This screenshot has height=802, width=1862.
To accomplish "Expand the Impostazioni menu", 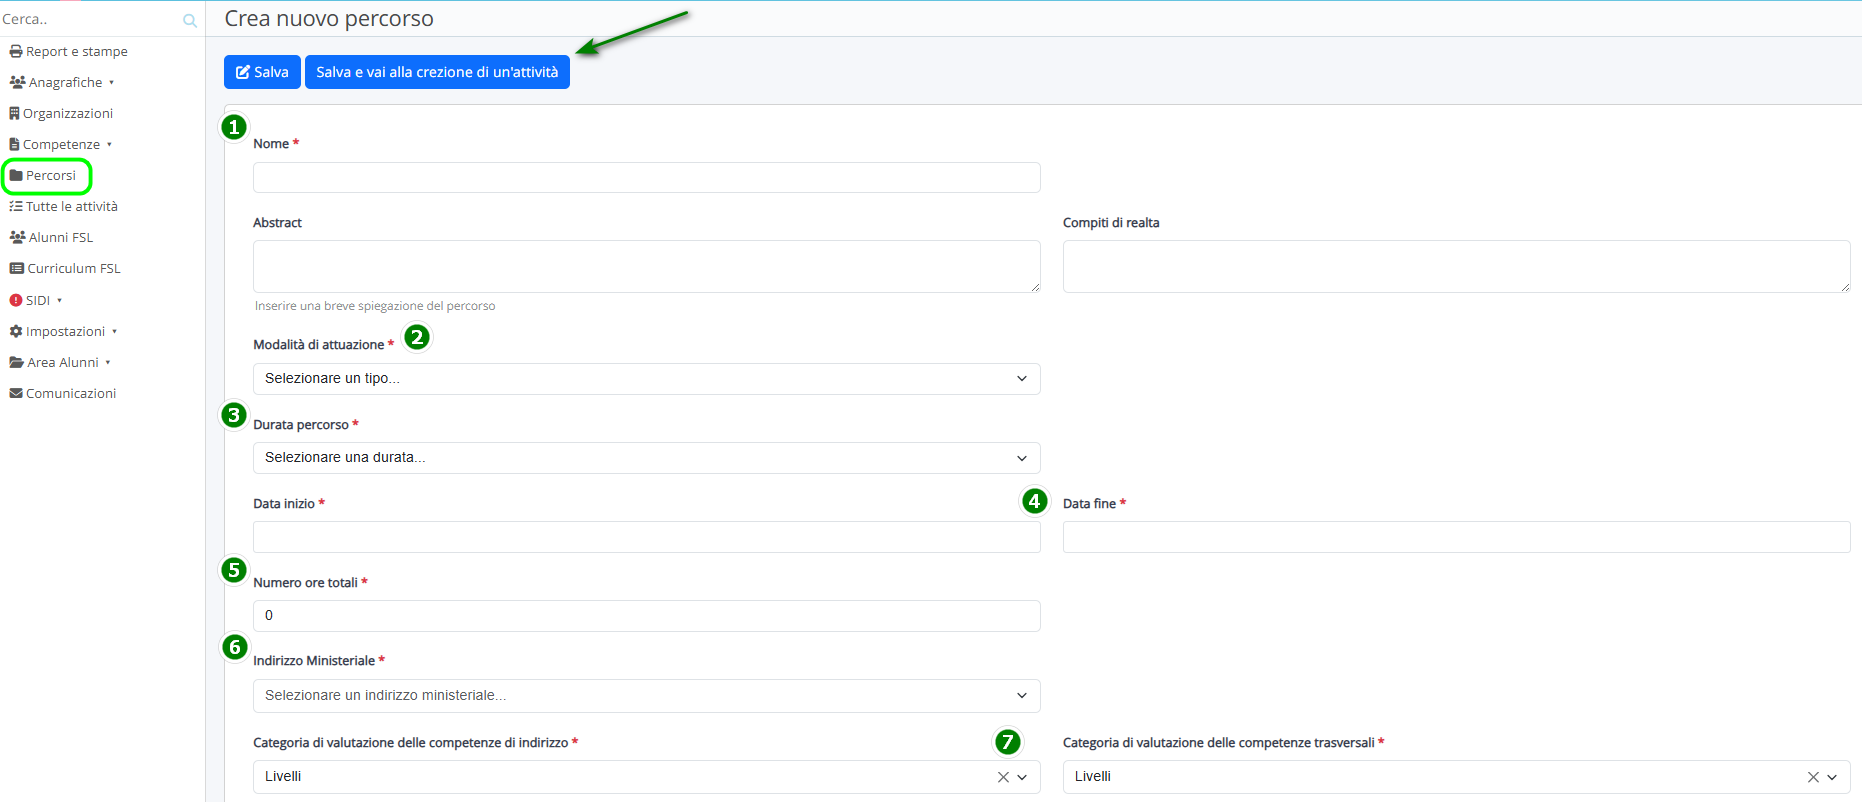I will coord(65,331).
